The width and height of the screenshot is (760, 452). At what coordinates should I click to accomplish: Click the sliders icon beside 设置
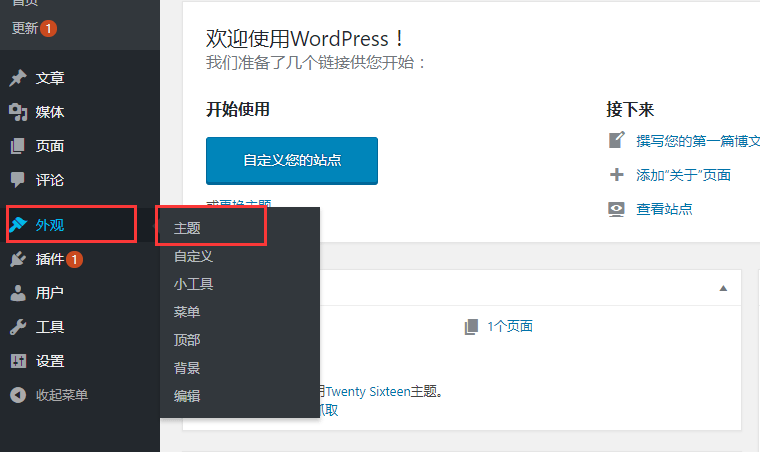(x=18, y=361)
